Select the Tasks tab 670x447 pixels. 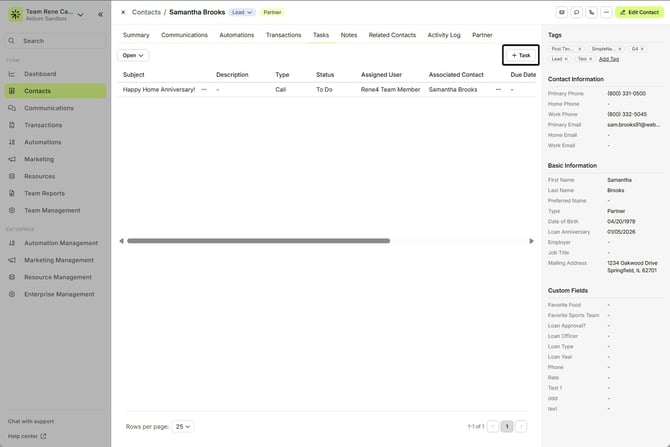(321, 35)
